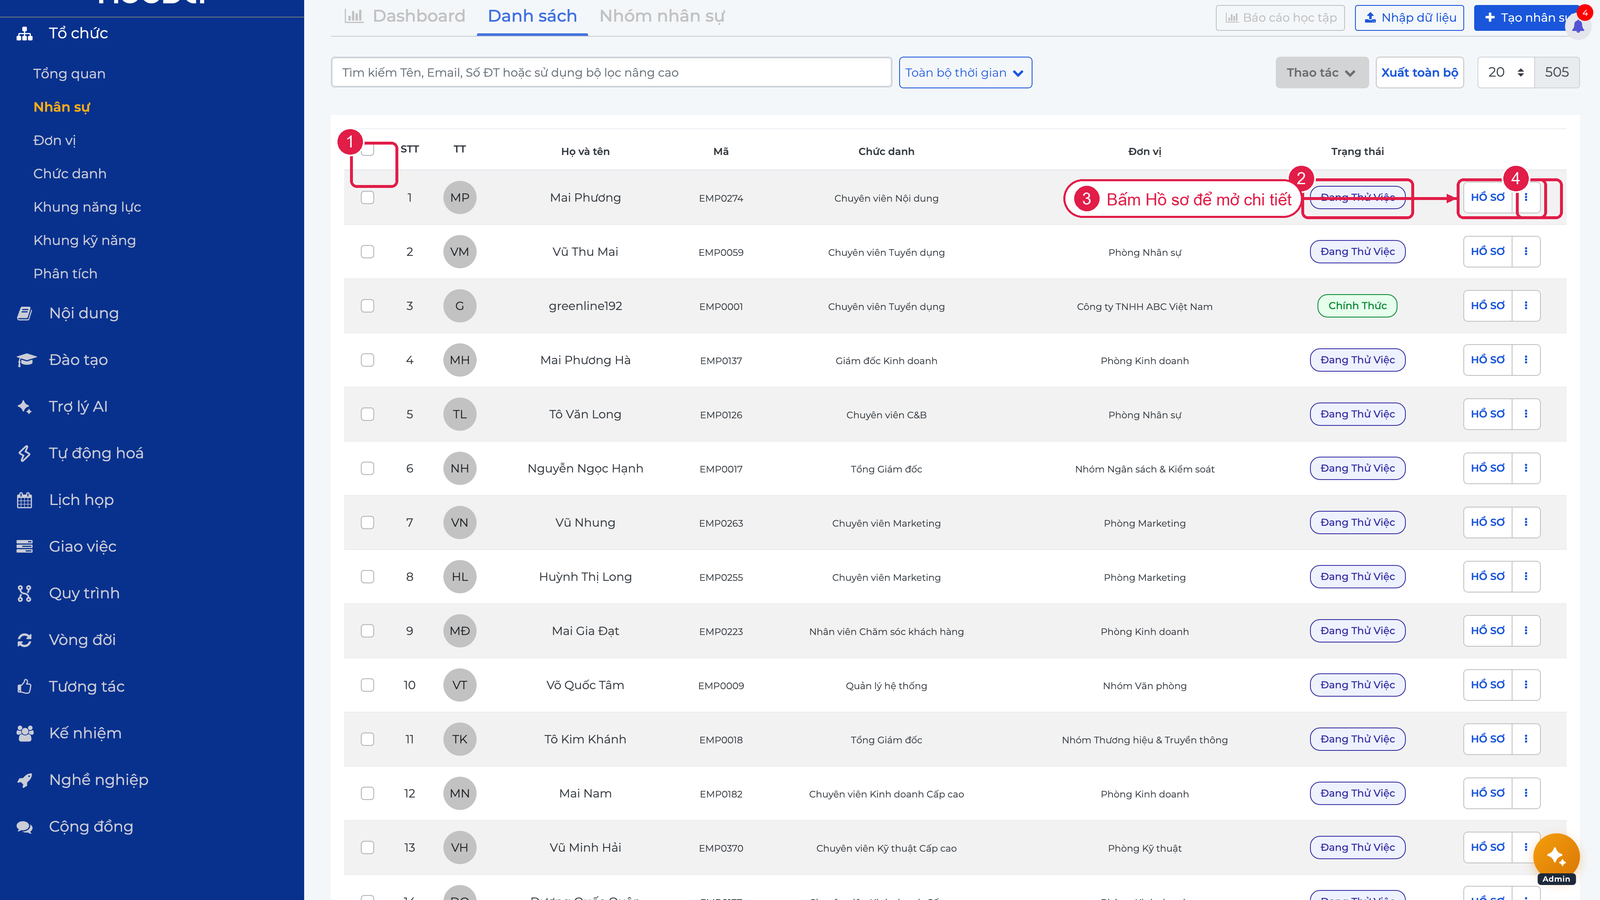
Task: Switch to the Dashboard tab
Action: (405, 16)
